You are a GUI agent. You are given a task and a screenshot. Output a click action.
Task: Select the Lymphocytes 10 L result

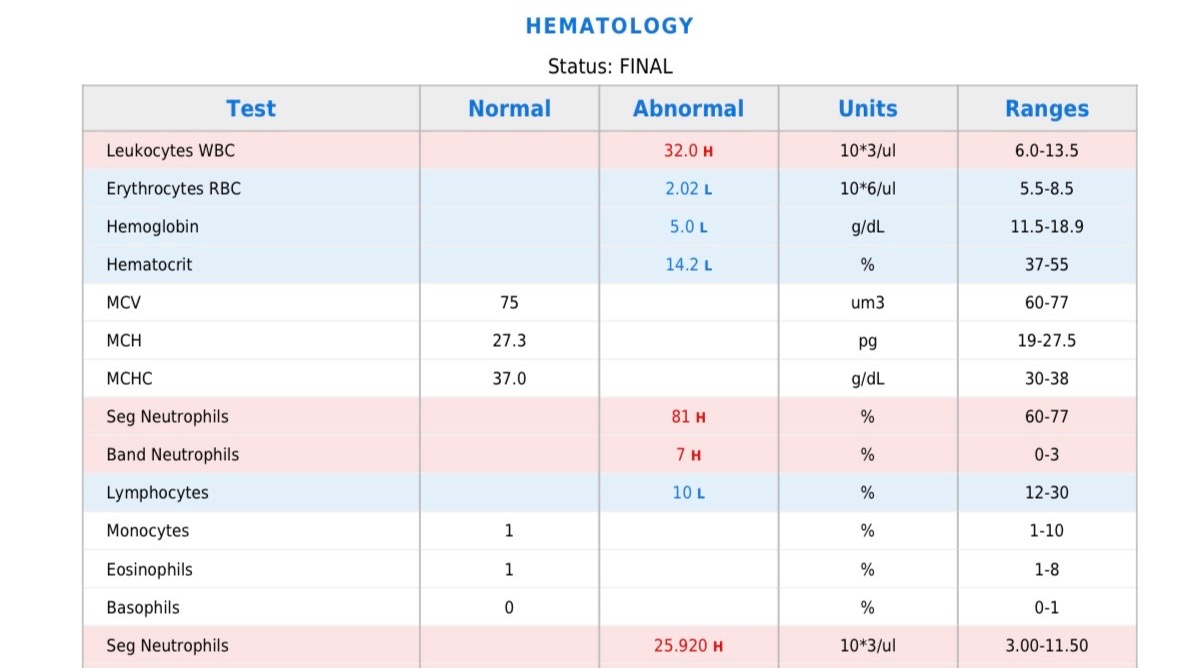coord(688,493)
